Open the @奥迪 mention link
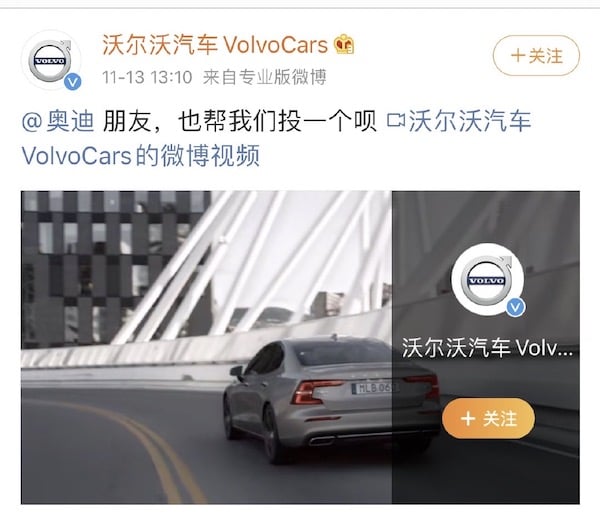 (58, 122)
